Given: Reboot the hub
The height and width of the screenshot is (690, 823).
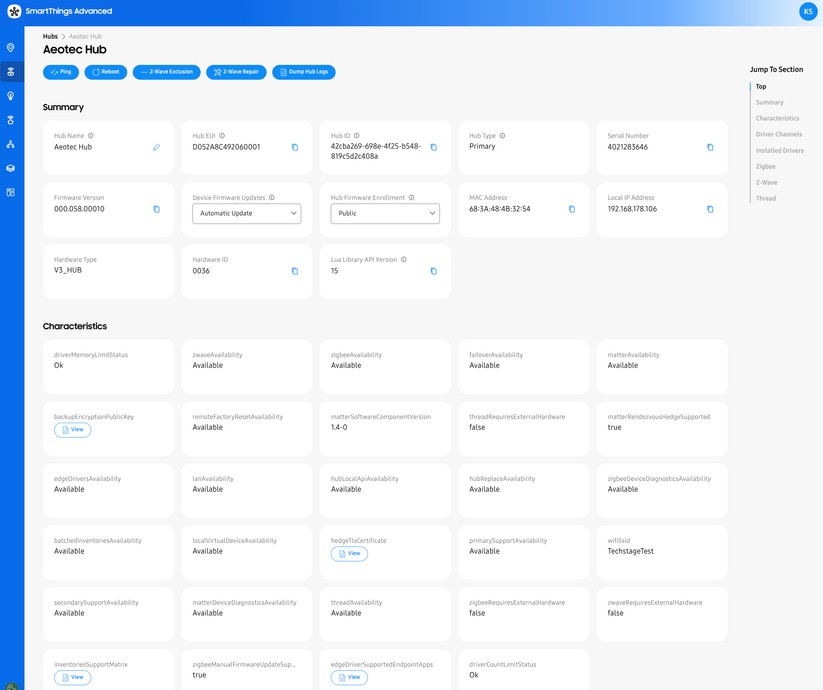Looking at the screenshot, I should [106, 71].
